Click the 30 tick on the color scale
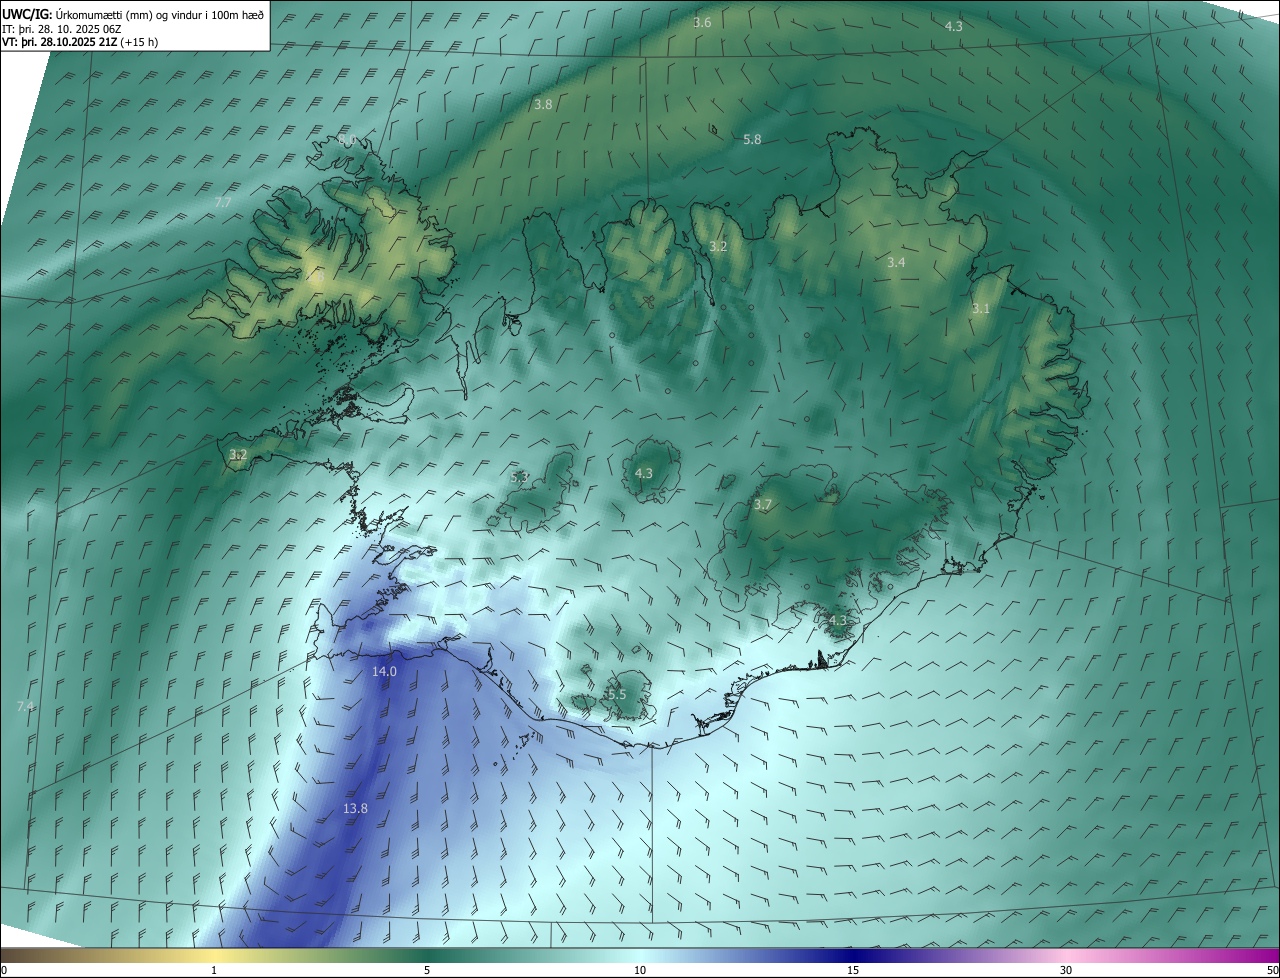Screen dimensions: 1280x978 point(1066,970)
